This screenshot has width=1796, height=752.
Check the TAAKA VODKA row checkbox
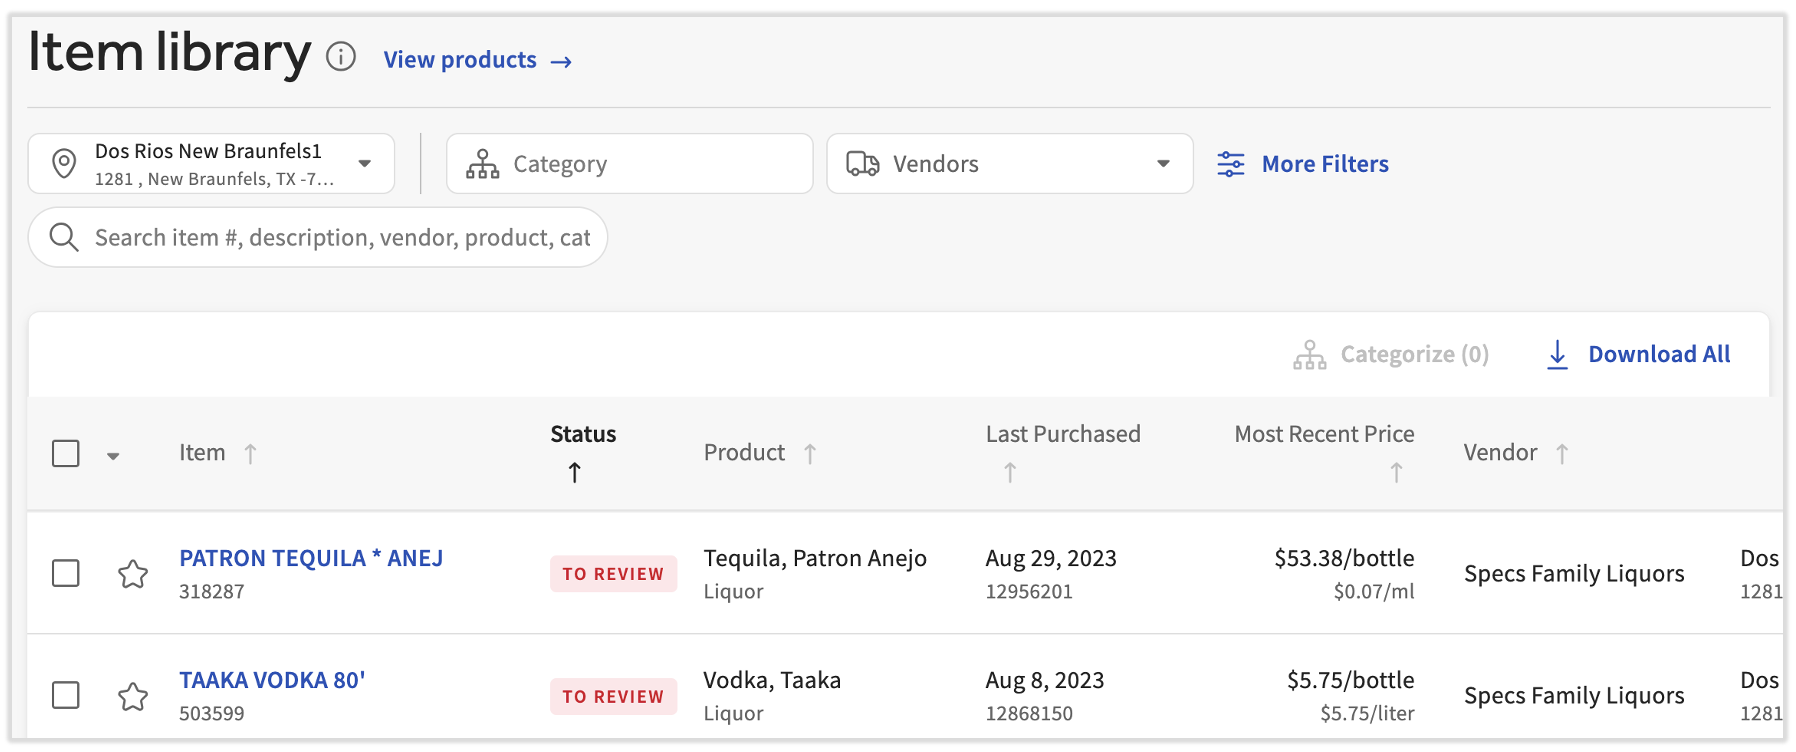pyautogui.click(x=66, y=695)
